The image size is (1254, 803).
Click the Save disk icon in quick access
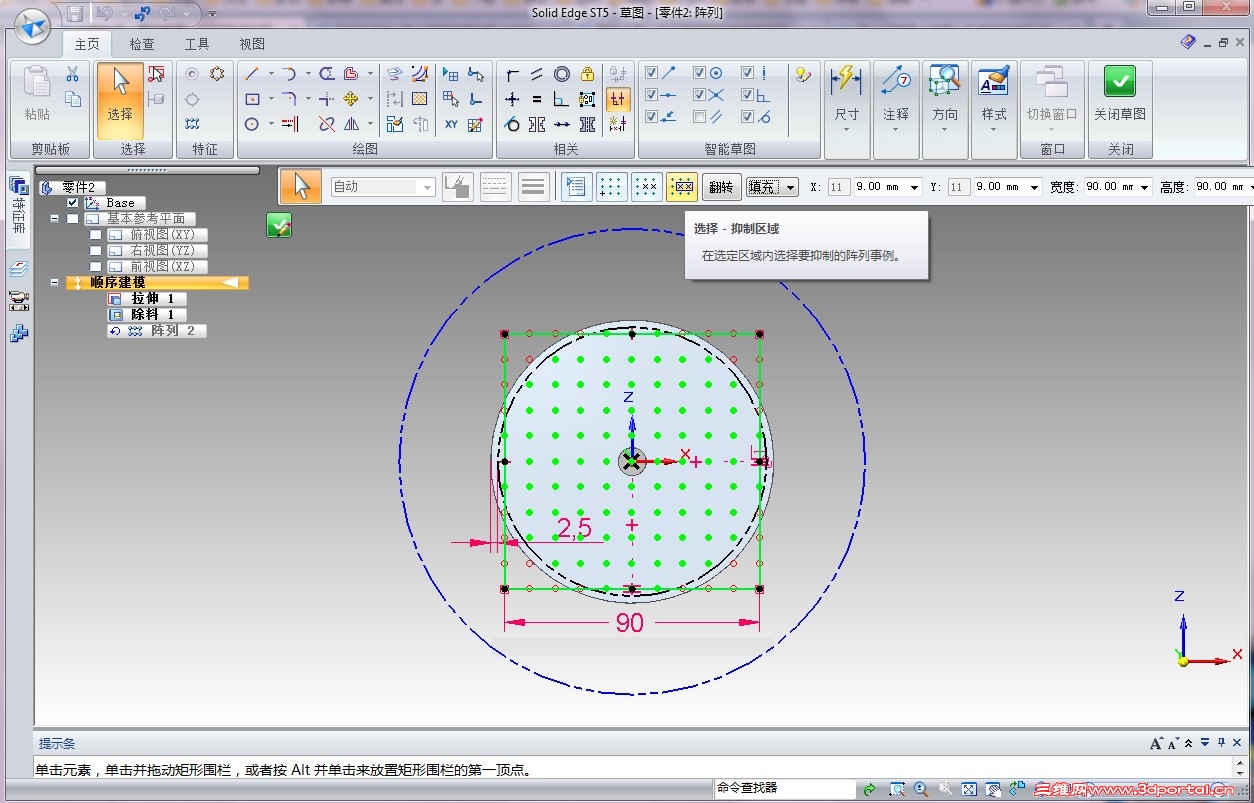click(x=75, y=13)
